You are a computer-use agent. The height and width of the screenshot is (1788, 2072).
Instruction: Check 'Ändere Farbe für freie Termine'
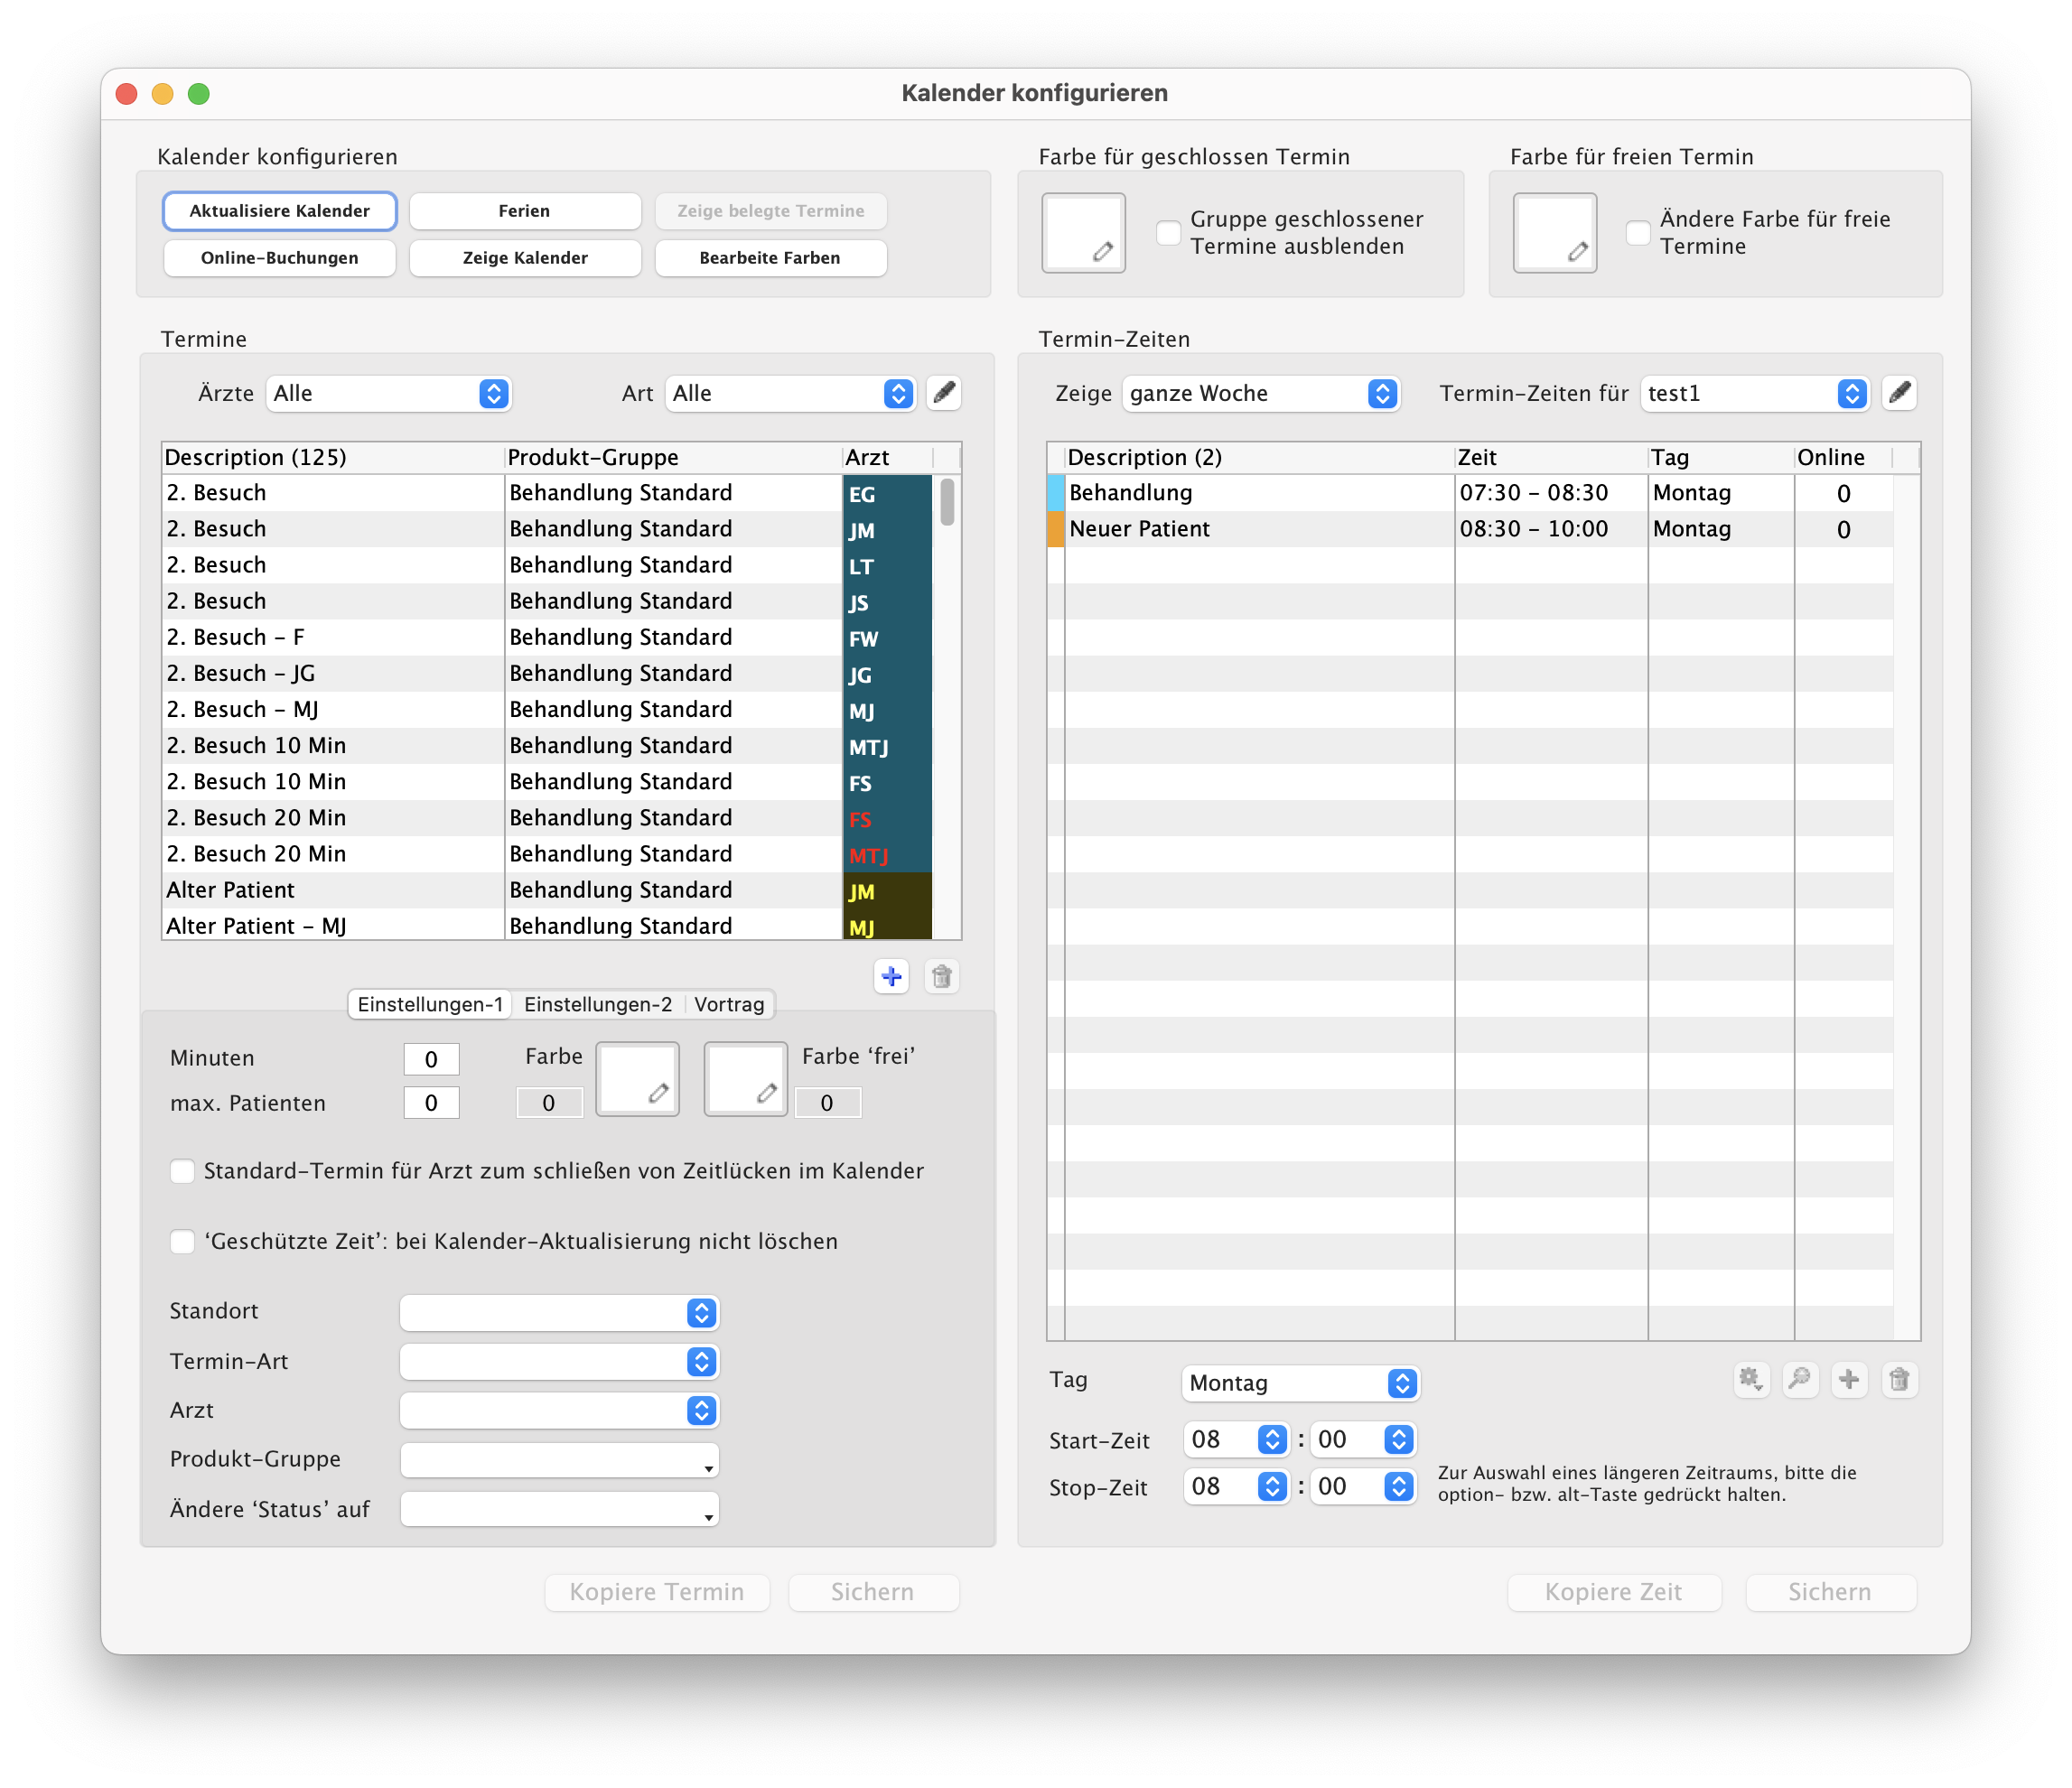click(1638, 233)
